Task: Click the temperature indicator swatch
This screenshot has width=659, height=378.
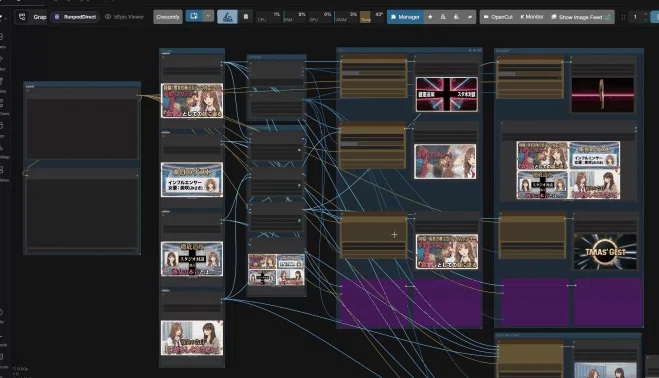Action: click(366, 17)
